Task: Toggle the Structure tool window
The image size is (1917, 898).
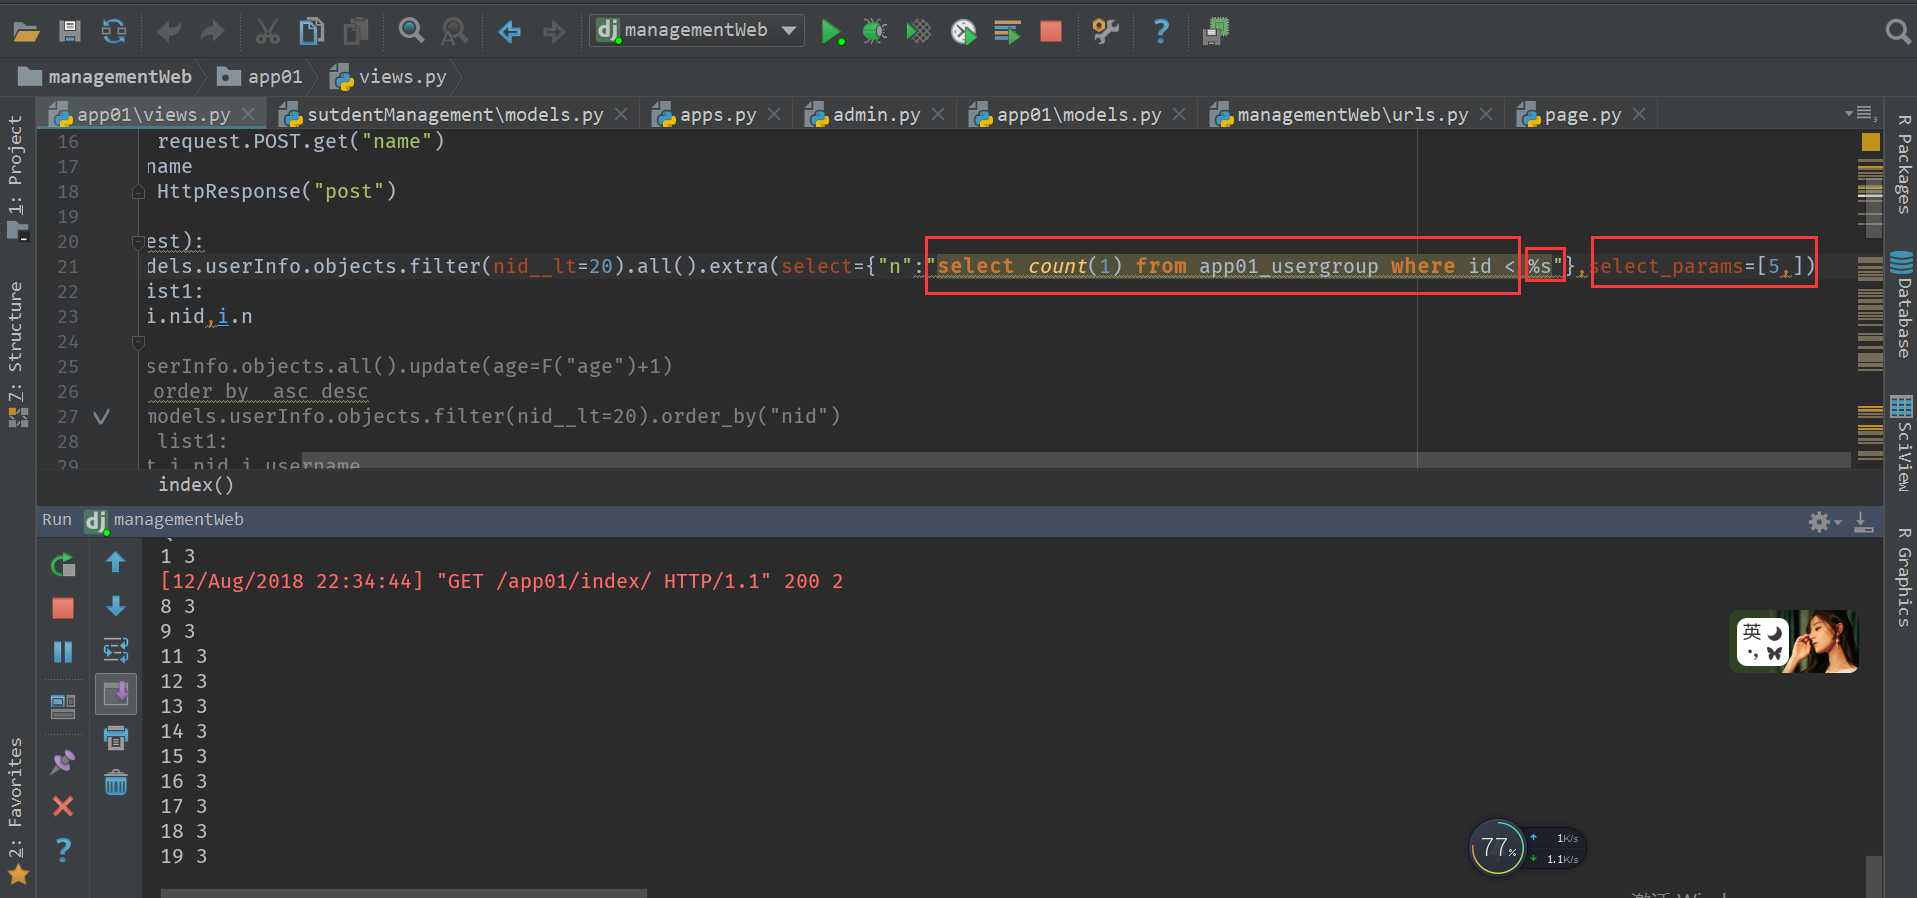Action: tap(16, 354)
